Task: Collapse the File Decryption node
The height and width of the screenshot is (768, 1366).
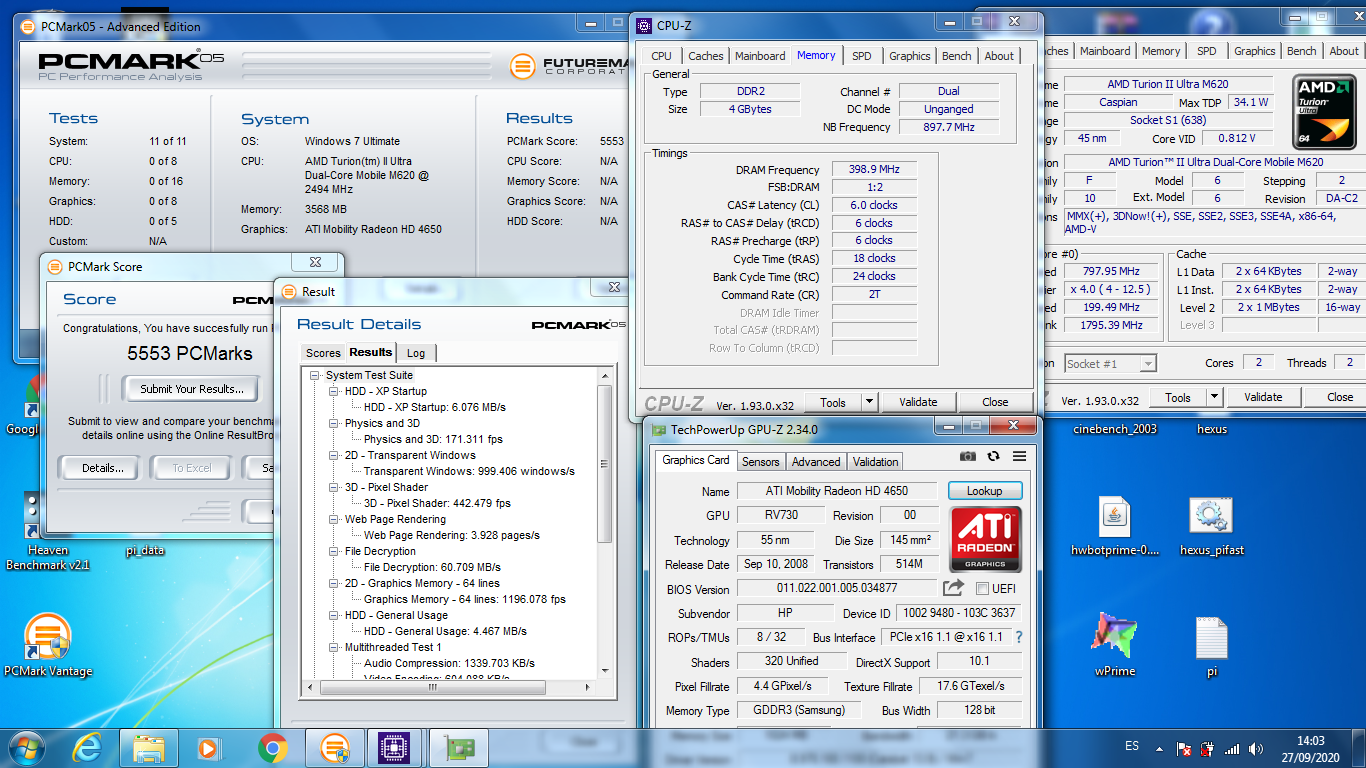Action: (x=335, y=551)
